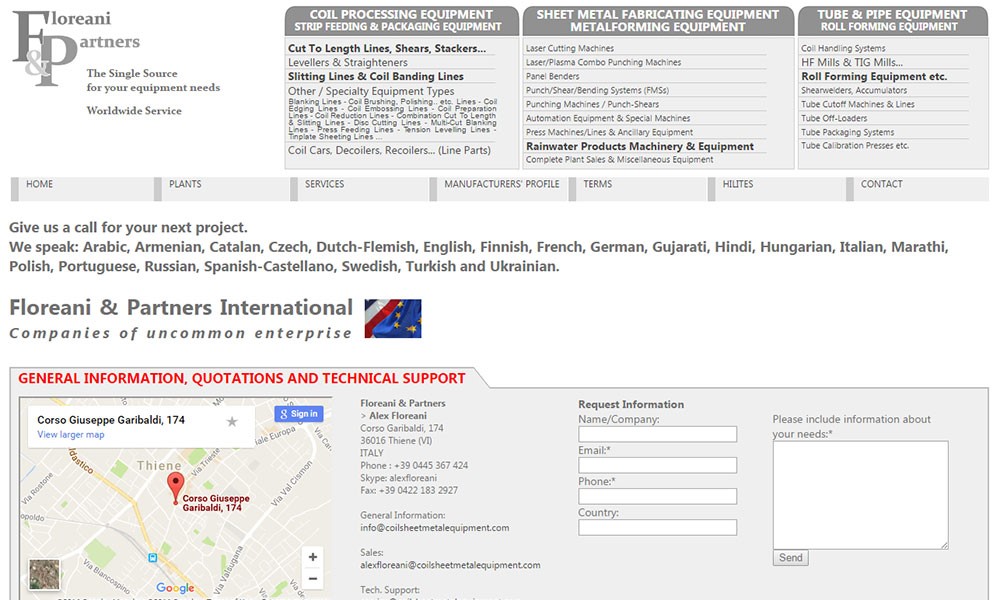Open Complete Plant Sales & Miscellaneous Equipment

tap(619, 160)
